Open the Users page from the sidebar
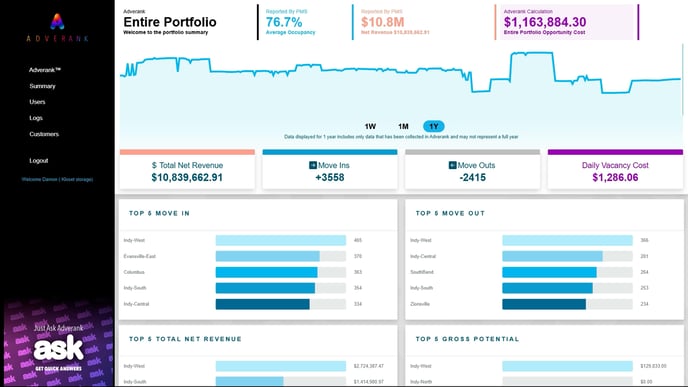The width and height of the screenshot is (688, 387). (x=37, y=102)
